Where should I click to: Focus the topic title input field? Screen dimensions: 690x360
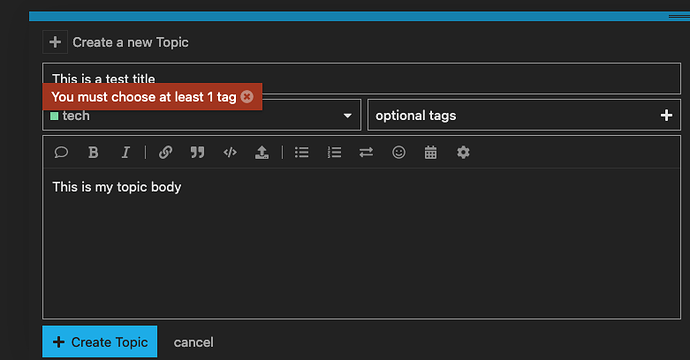(361, 78)
